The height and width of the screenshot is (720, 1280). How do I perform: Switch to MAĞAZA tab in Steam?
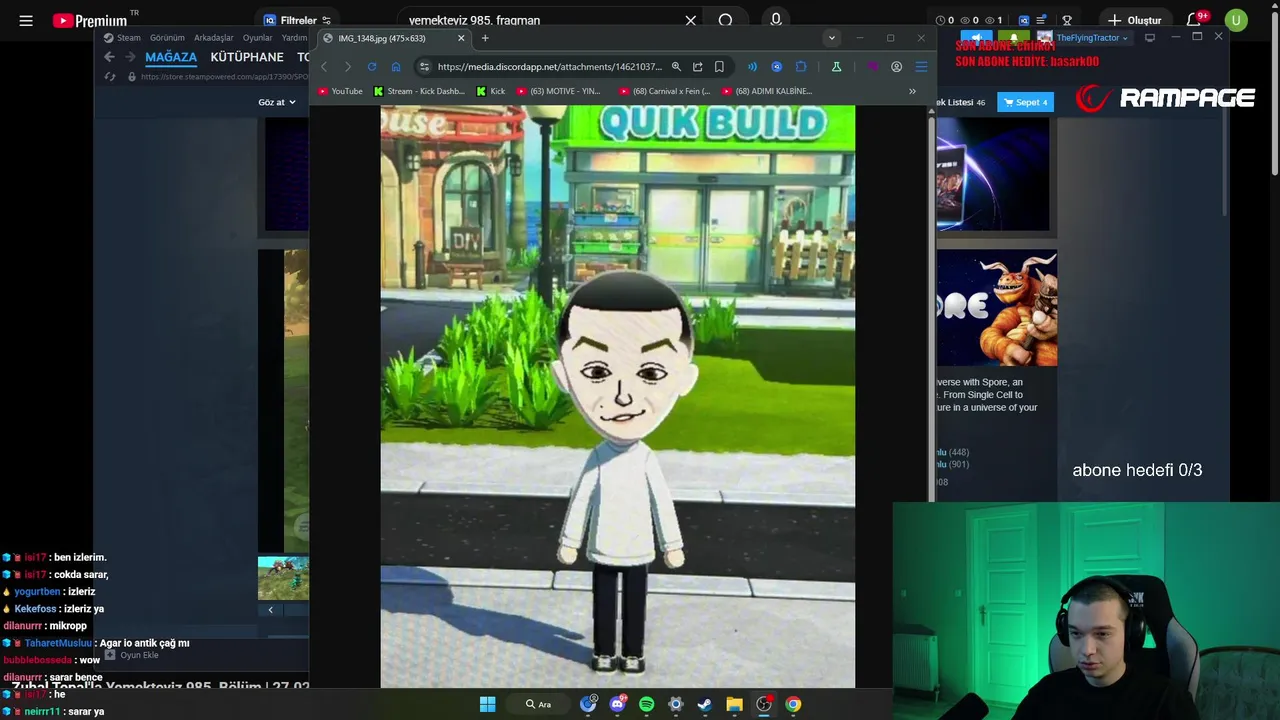tap(171, 57)
